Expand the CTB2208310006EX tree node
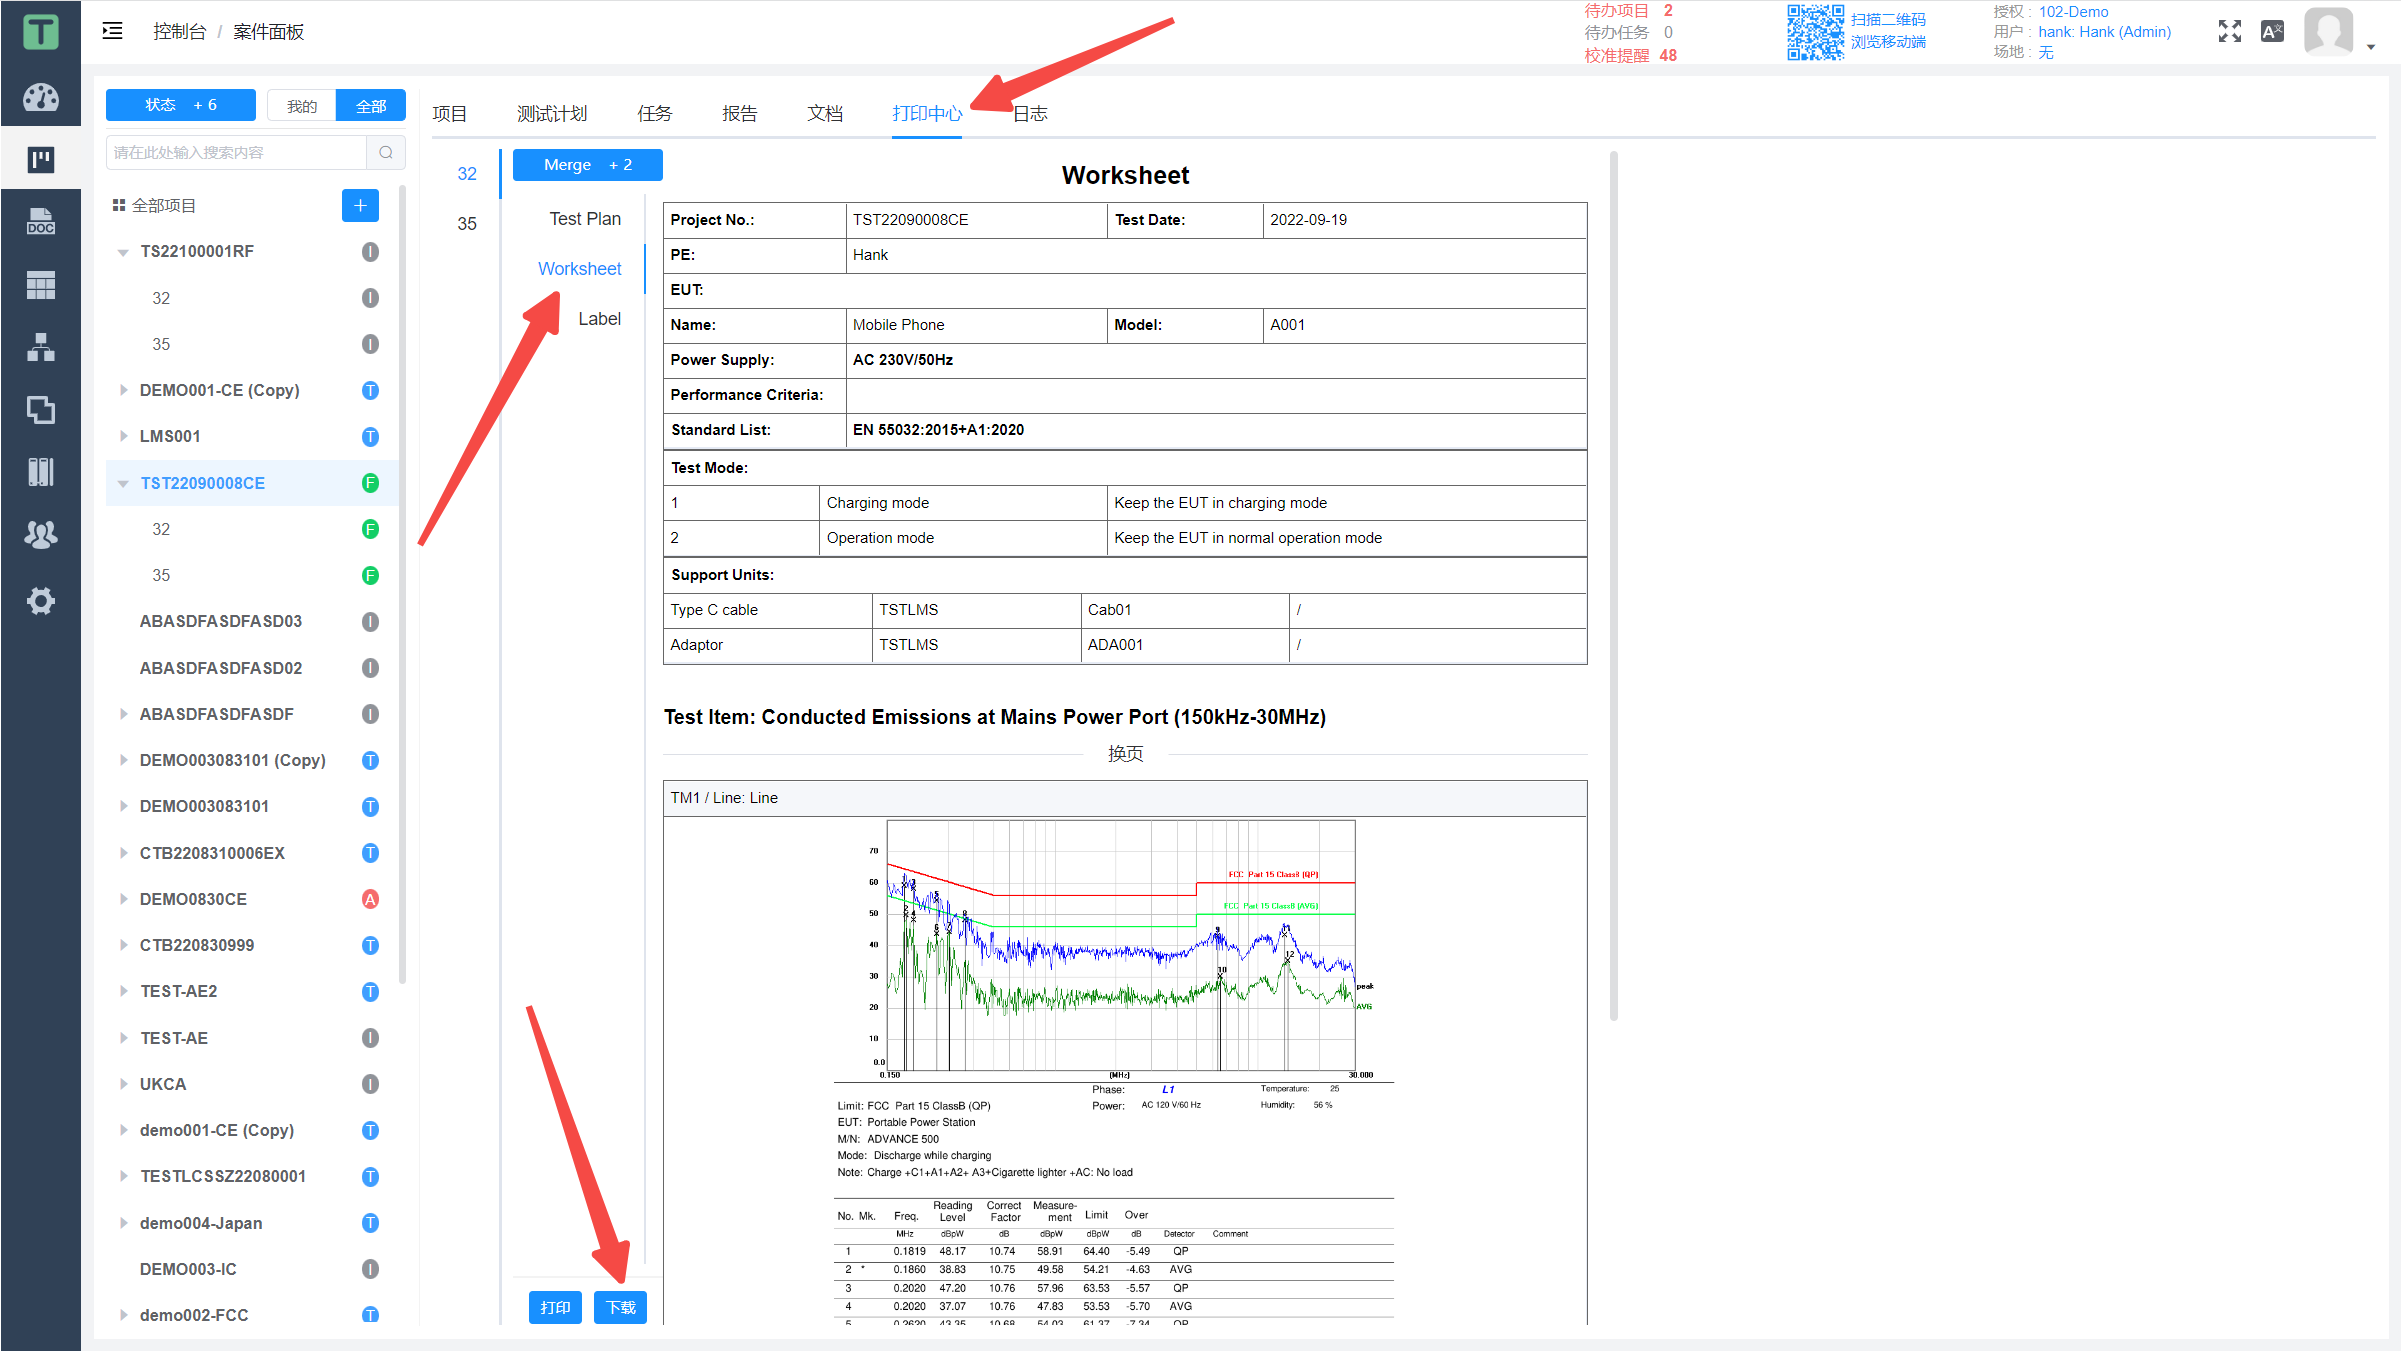Image resolution: width=2401 pixels, height=1351 pixels. point(123,853)
